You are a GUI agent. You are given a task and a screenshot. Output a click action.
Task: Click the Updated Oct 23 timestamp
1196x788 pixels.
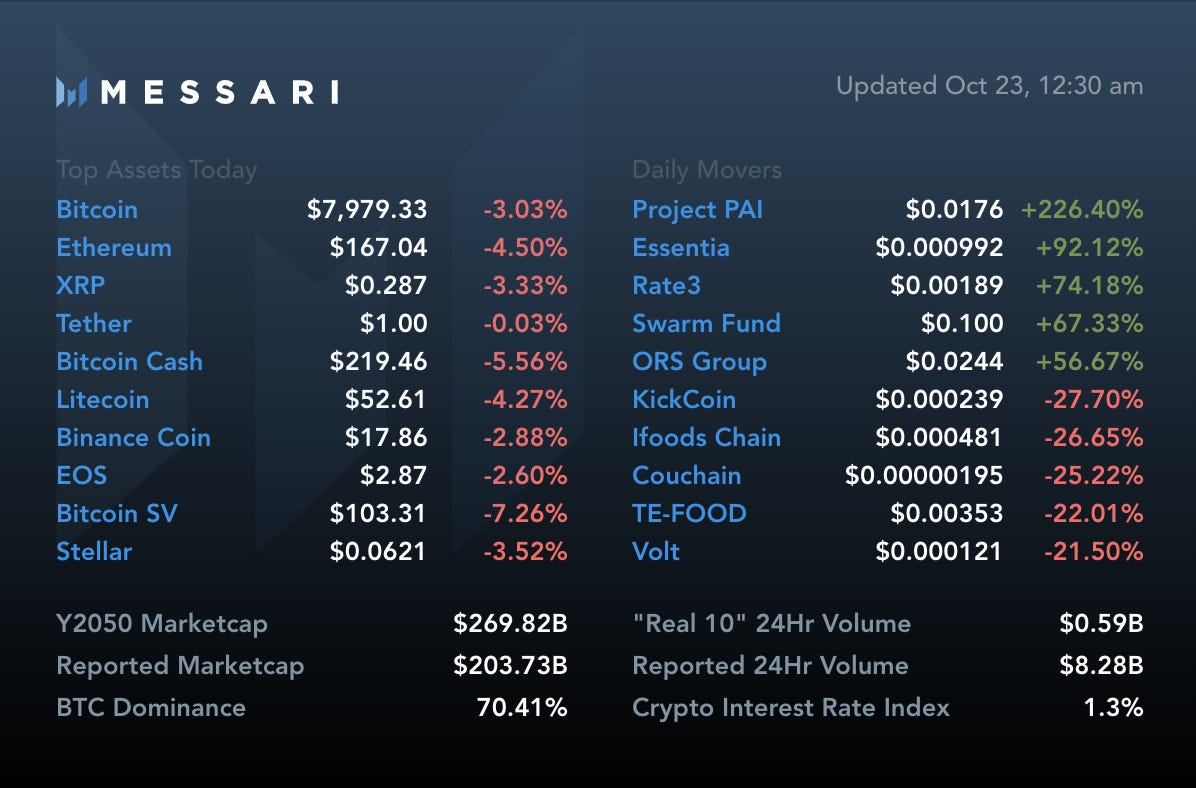(x=989, y=86)
